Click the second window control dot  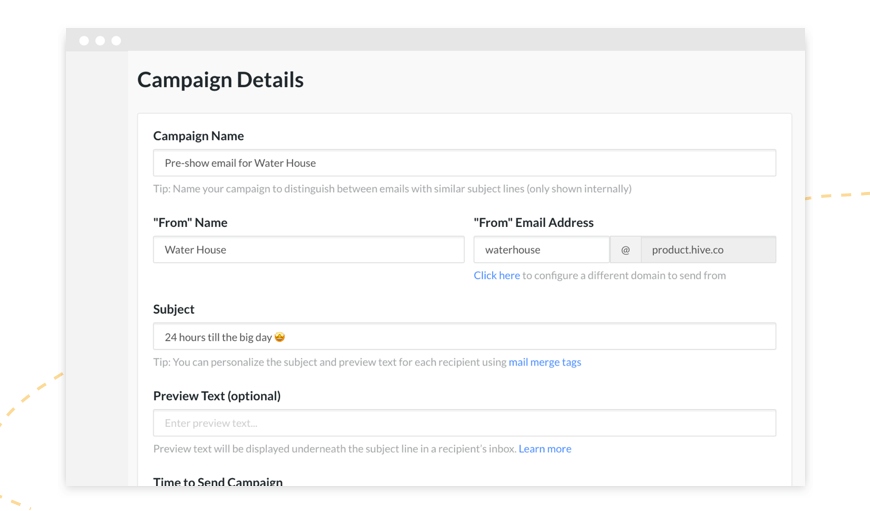click(100, 41)
